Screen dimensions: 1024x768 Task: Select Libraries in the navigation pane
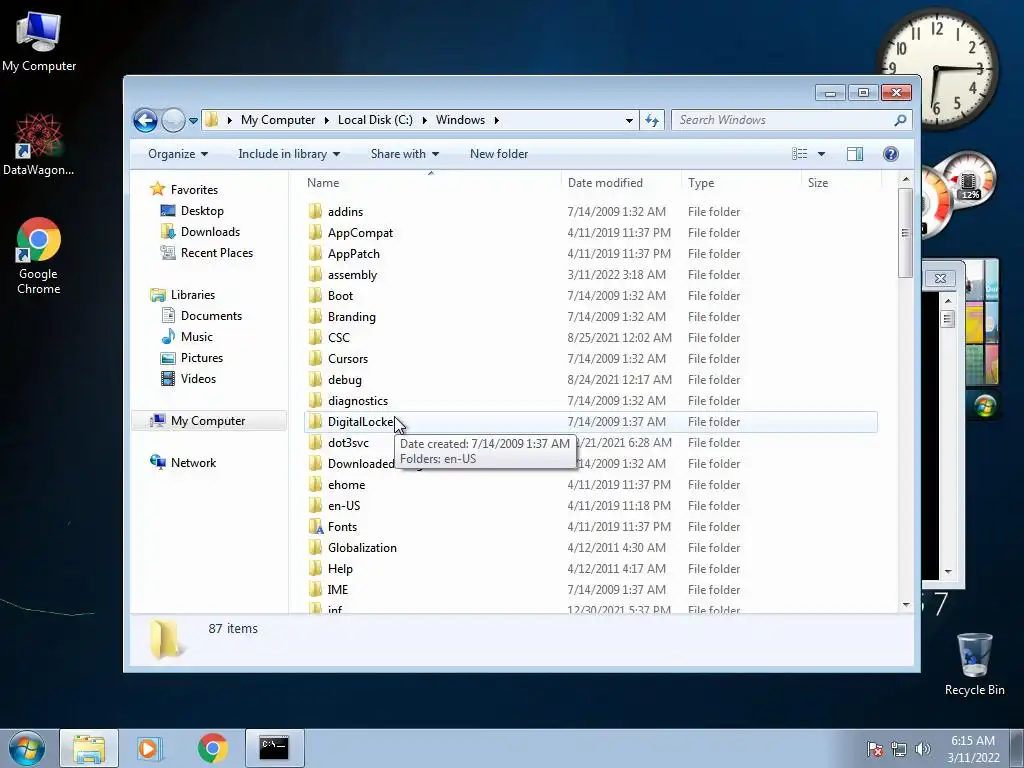point(193,295)
